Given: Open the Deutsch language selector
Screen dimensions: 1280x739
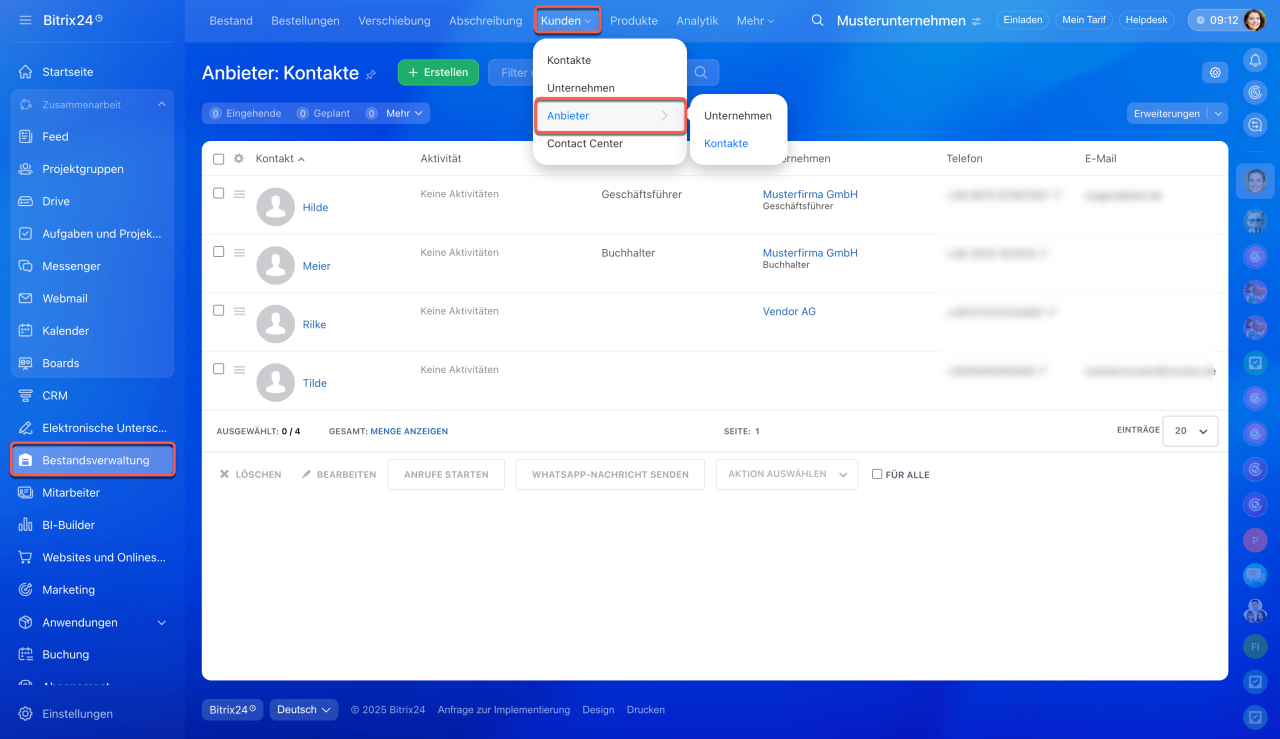Looking at the screenshot, I should click(x=303, y=710).
